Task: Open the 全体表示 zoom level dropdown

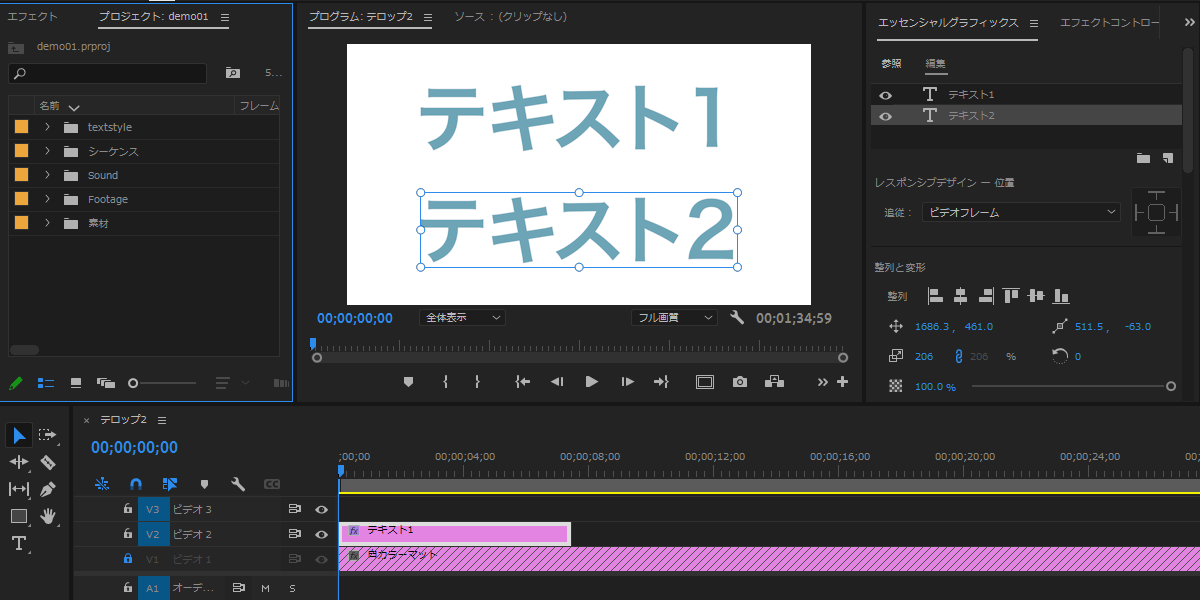Action: (x=462, y=317)
